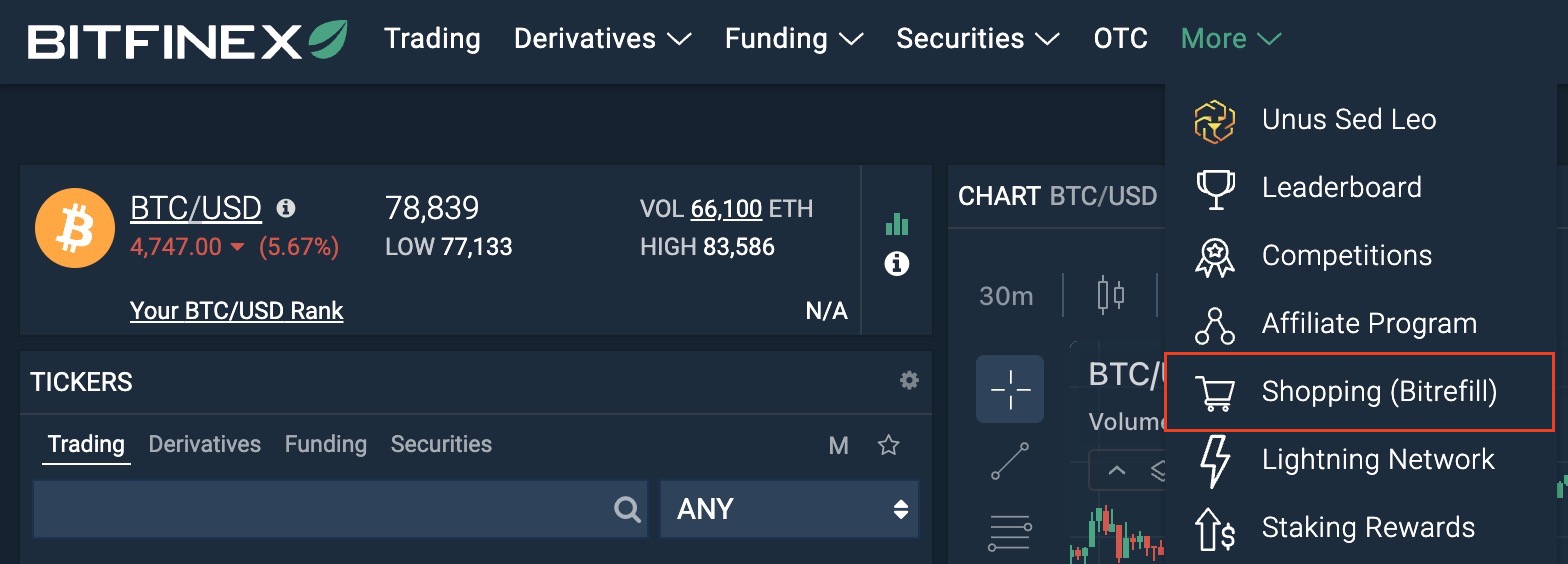Select Shopping (Bitrefill) menu entry
Screen dimensions: 1568x564
[x=1360, y=392]
